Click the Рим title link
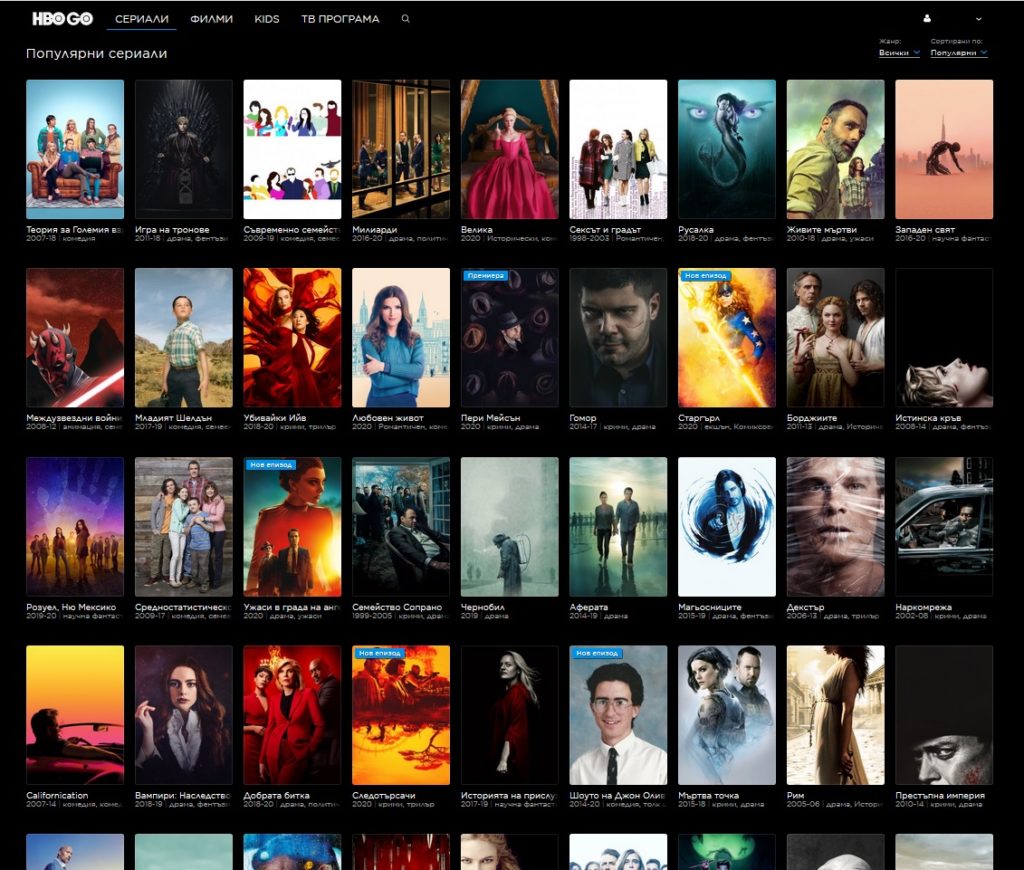Image resolution: width=1024 pixels, height=870 pixels. pos(795,796)
